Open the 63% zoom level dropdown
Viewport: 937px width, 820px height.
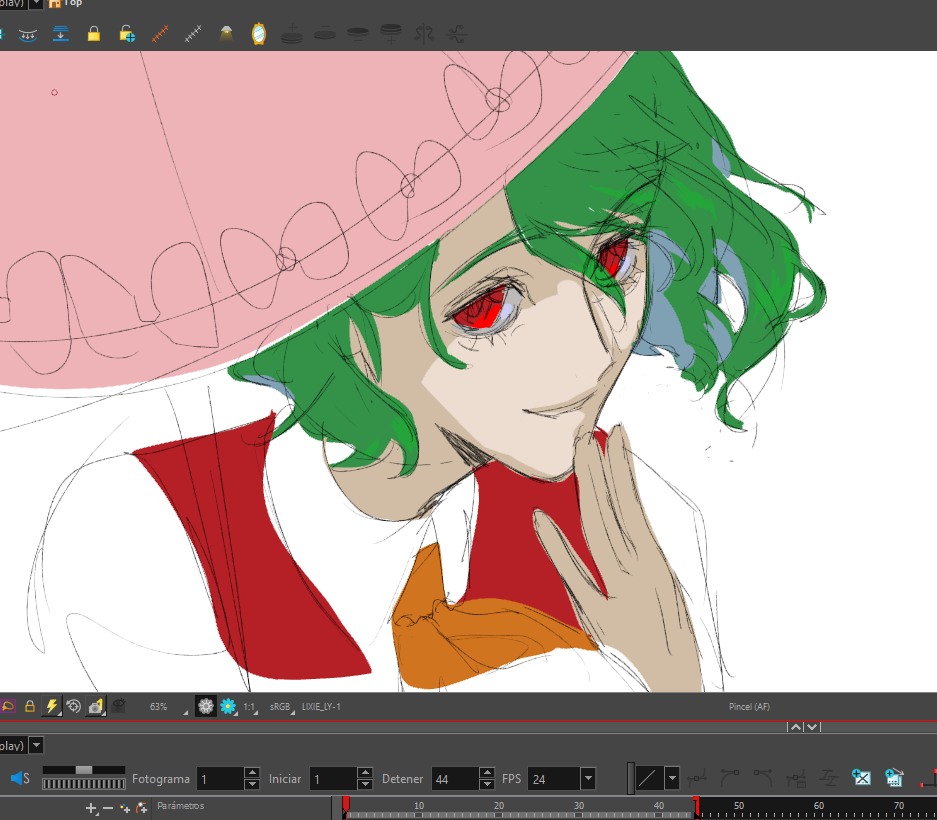pyautogui.click(x=160, y=707)
